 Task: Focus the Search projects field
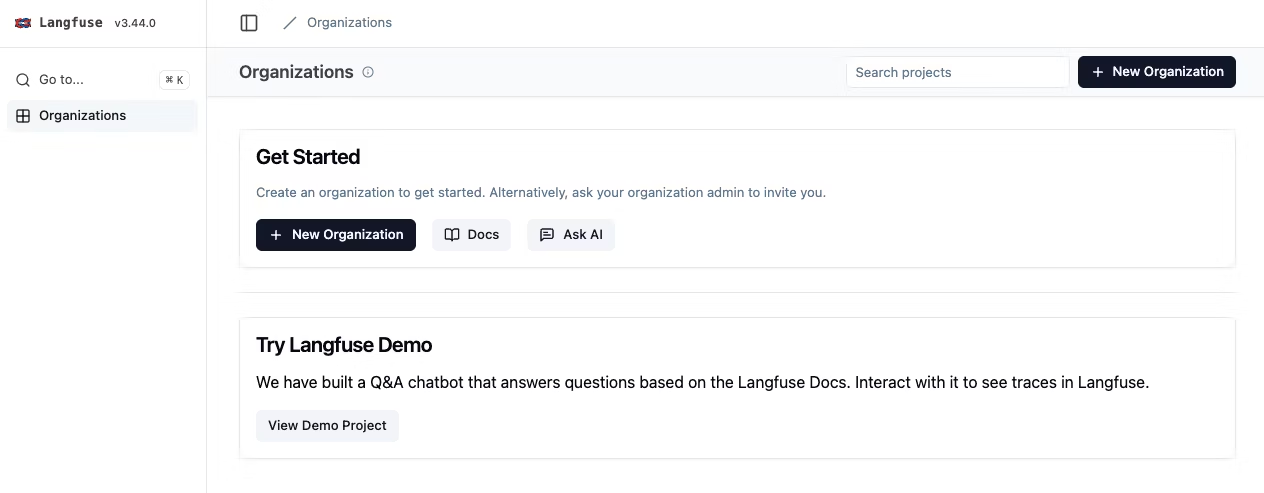point(958,72)
